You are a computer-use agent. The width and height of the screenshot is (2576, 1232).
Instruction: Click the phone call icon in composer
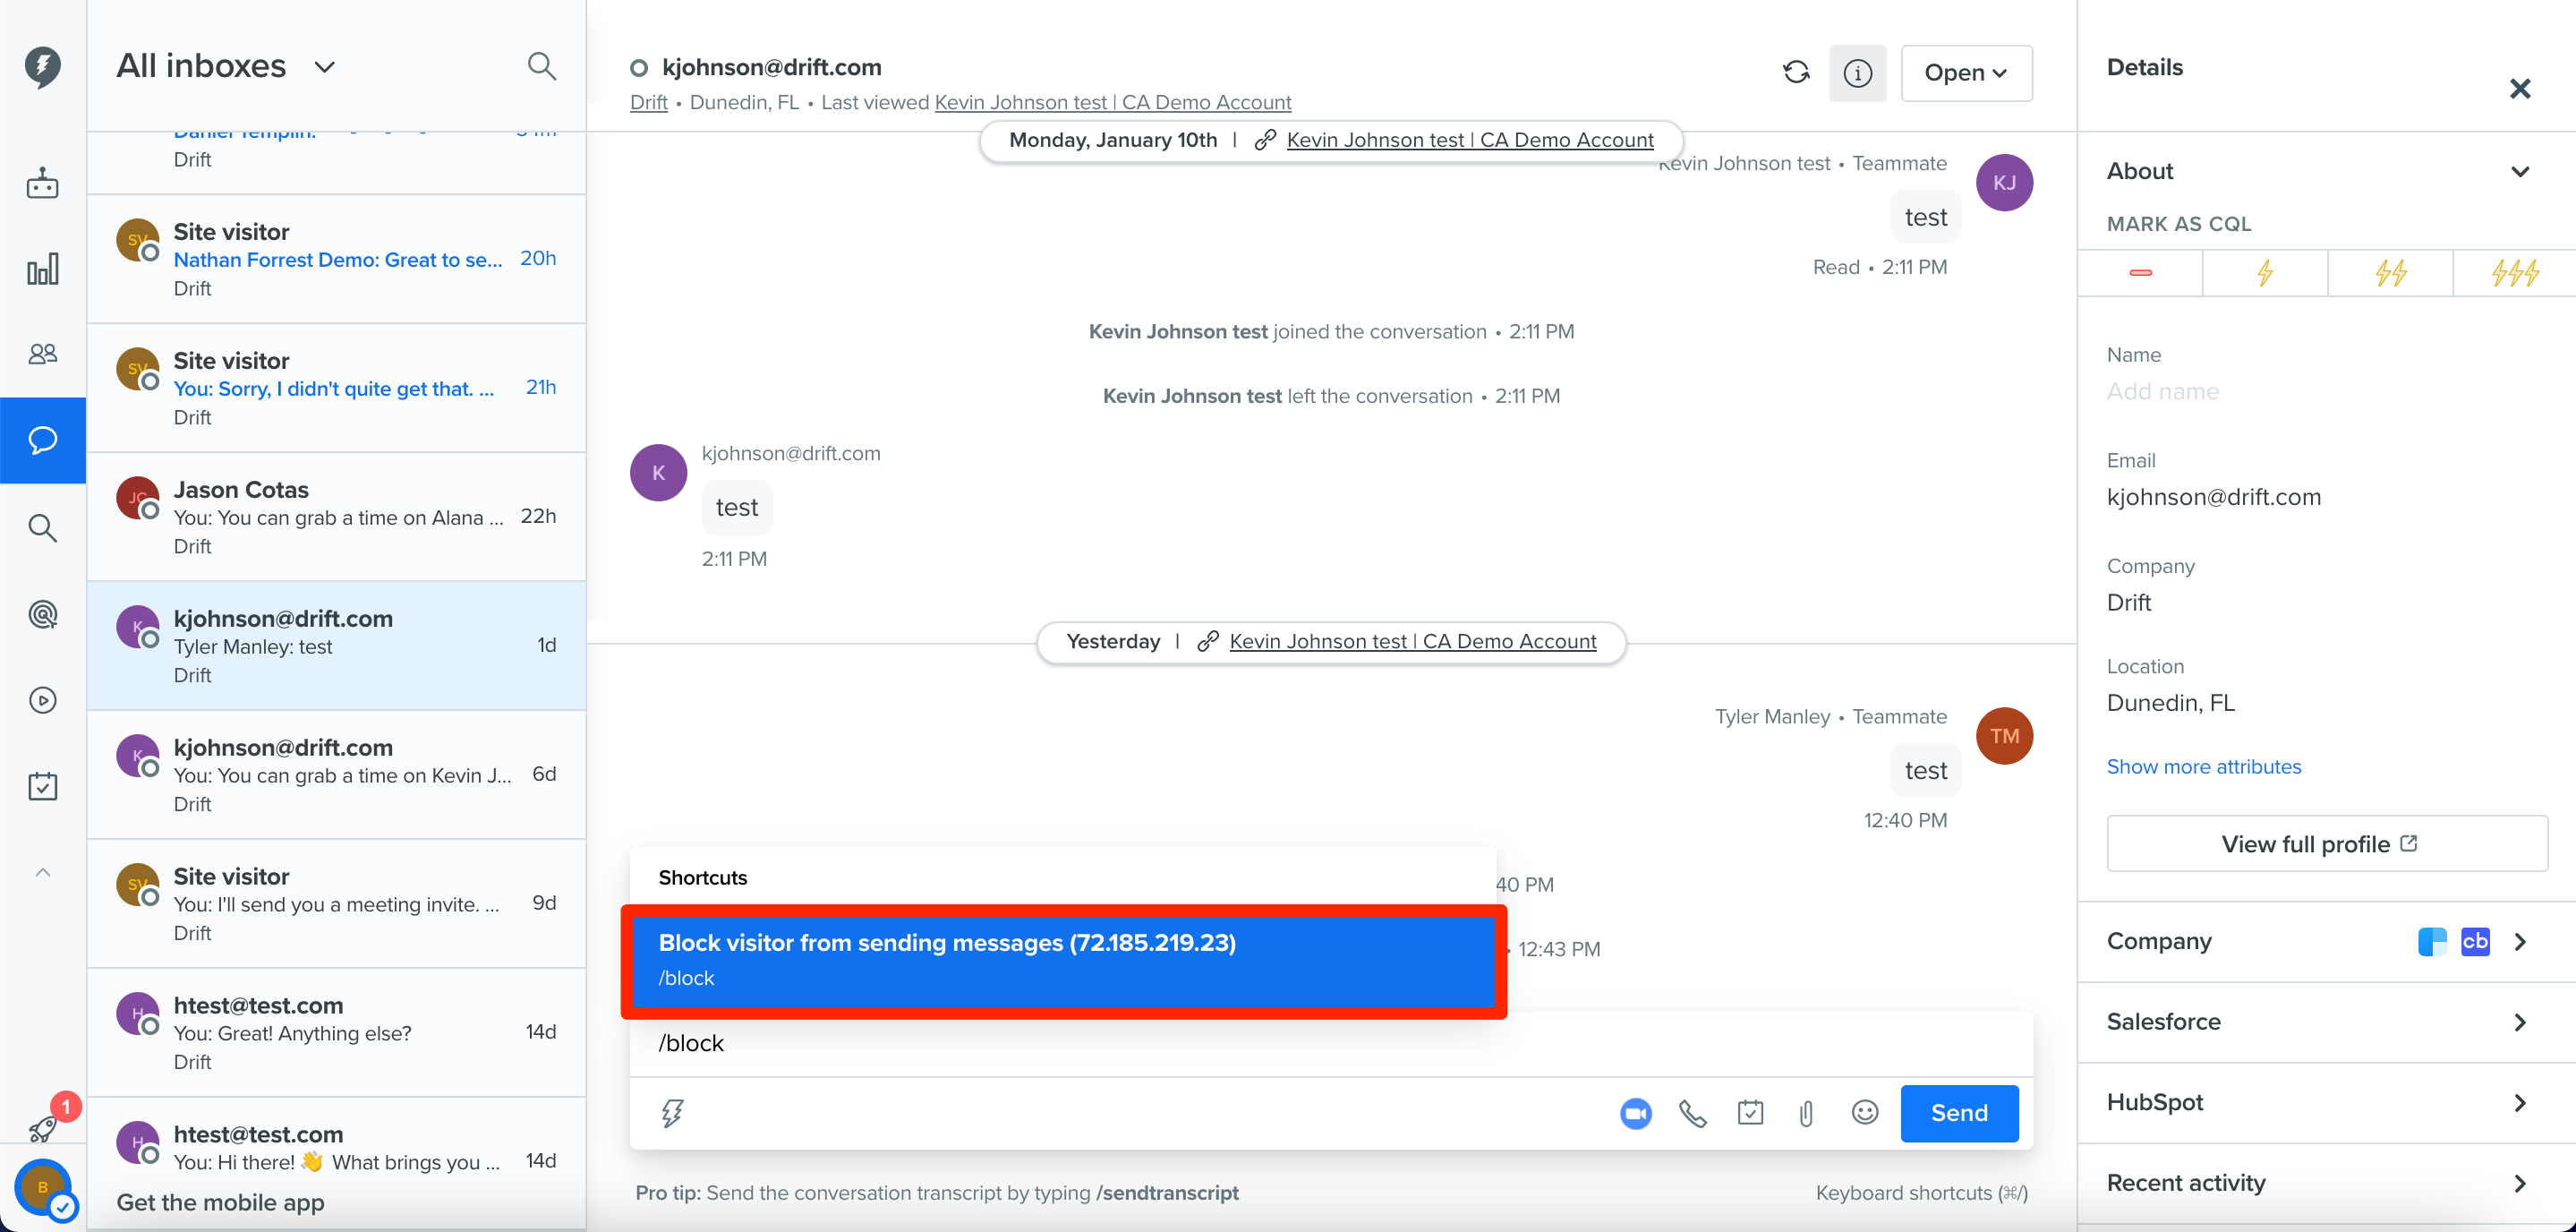[x=1692, y=1113]
